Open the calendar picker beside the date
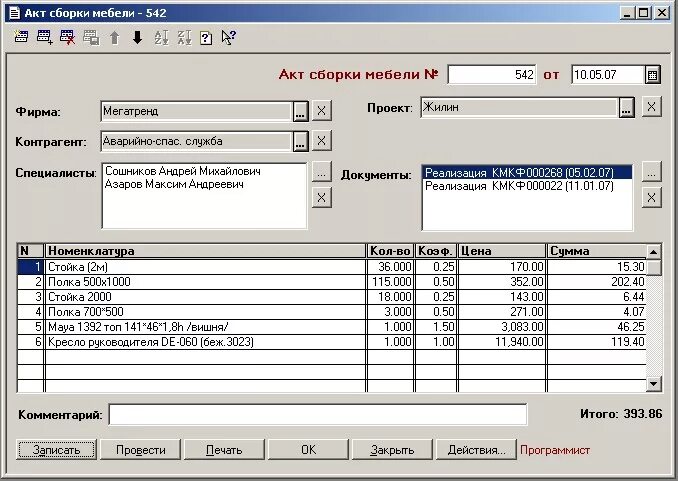 [652, 75]
